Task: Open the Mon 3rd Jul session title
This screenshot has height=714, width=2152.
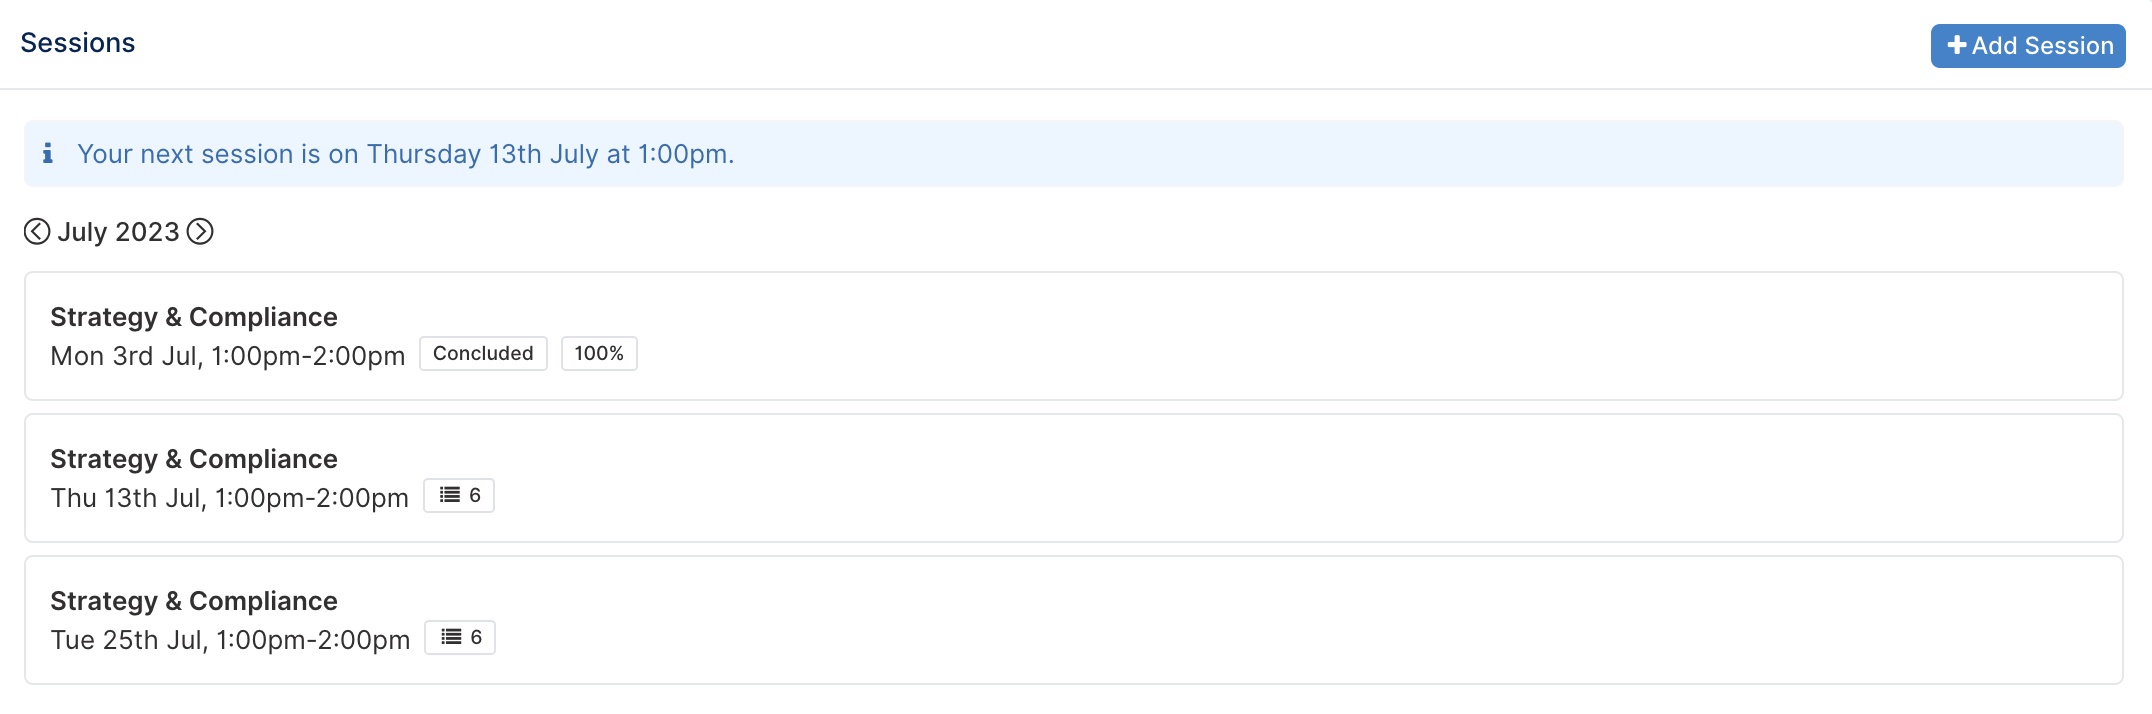Action: pos(194,317)
